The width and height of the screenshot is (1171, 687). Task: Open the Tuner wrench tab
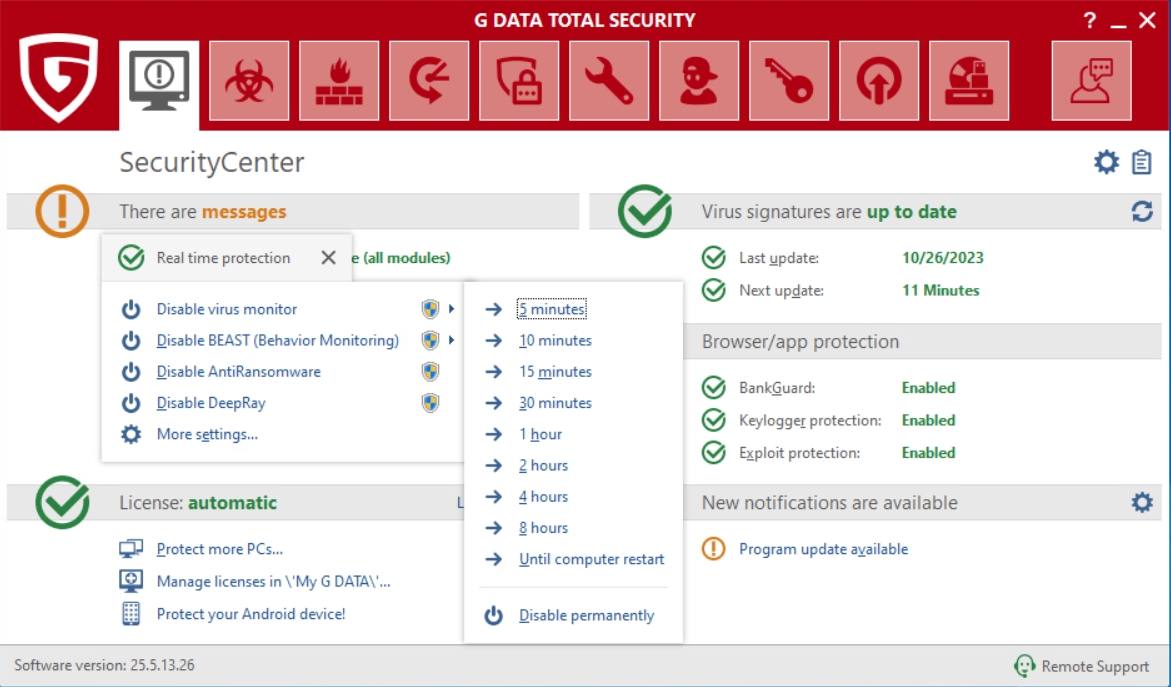pyautogui.click(x=609, y=81)
